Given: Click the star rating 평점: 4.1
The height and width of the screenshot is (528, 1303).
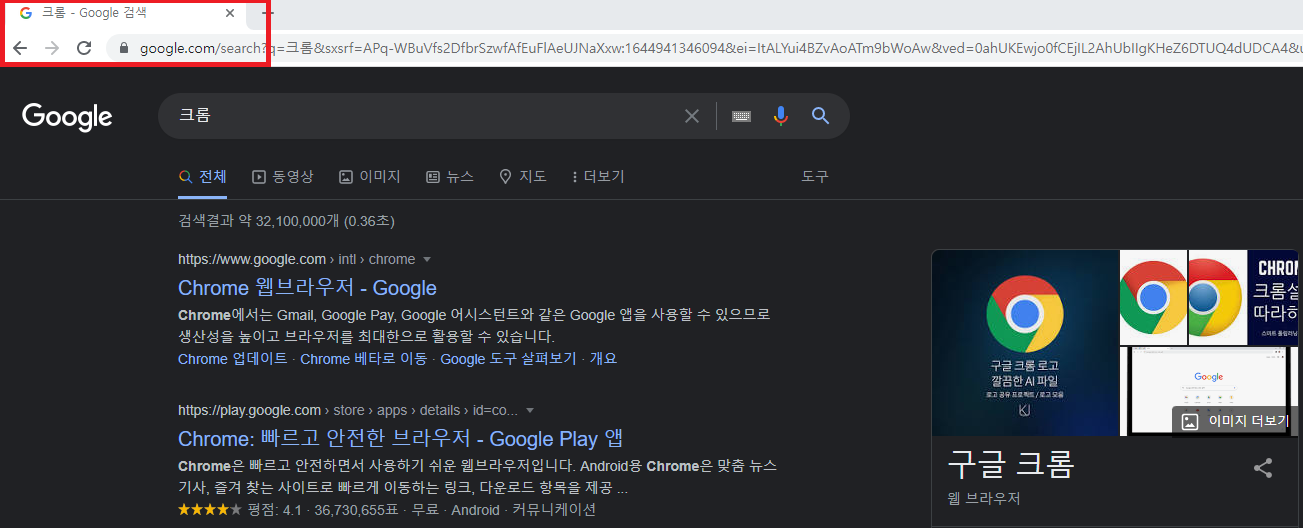Looking at the screenshot, I should (240, 510).
